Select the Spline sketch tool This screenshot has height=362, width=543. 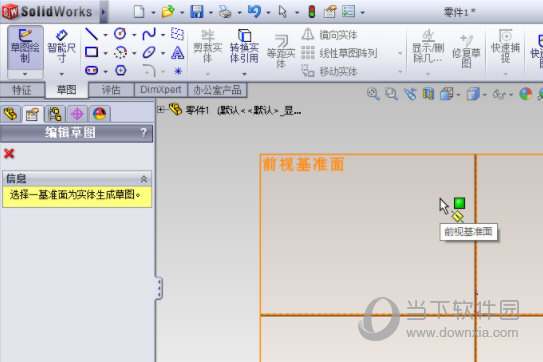tap(149, 34)
